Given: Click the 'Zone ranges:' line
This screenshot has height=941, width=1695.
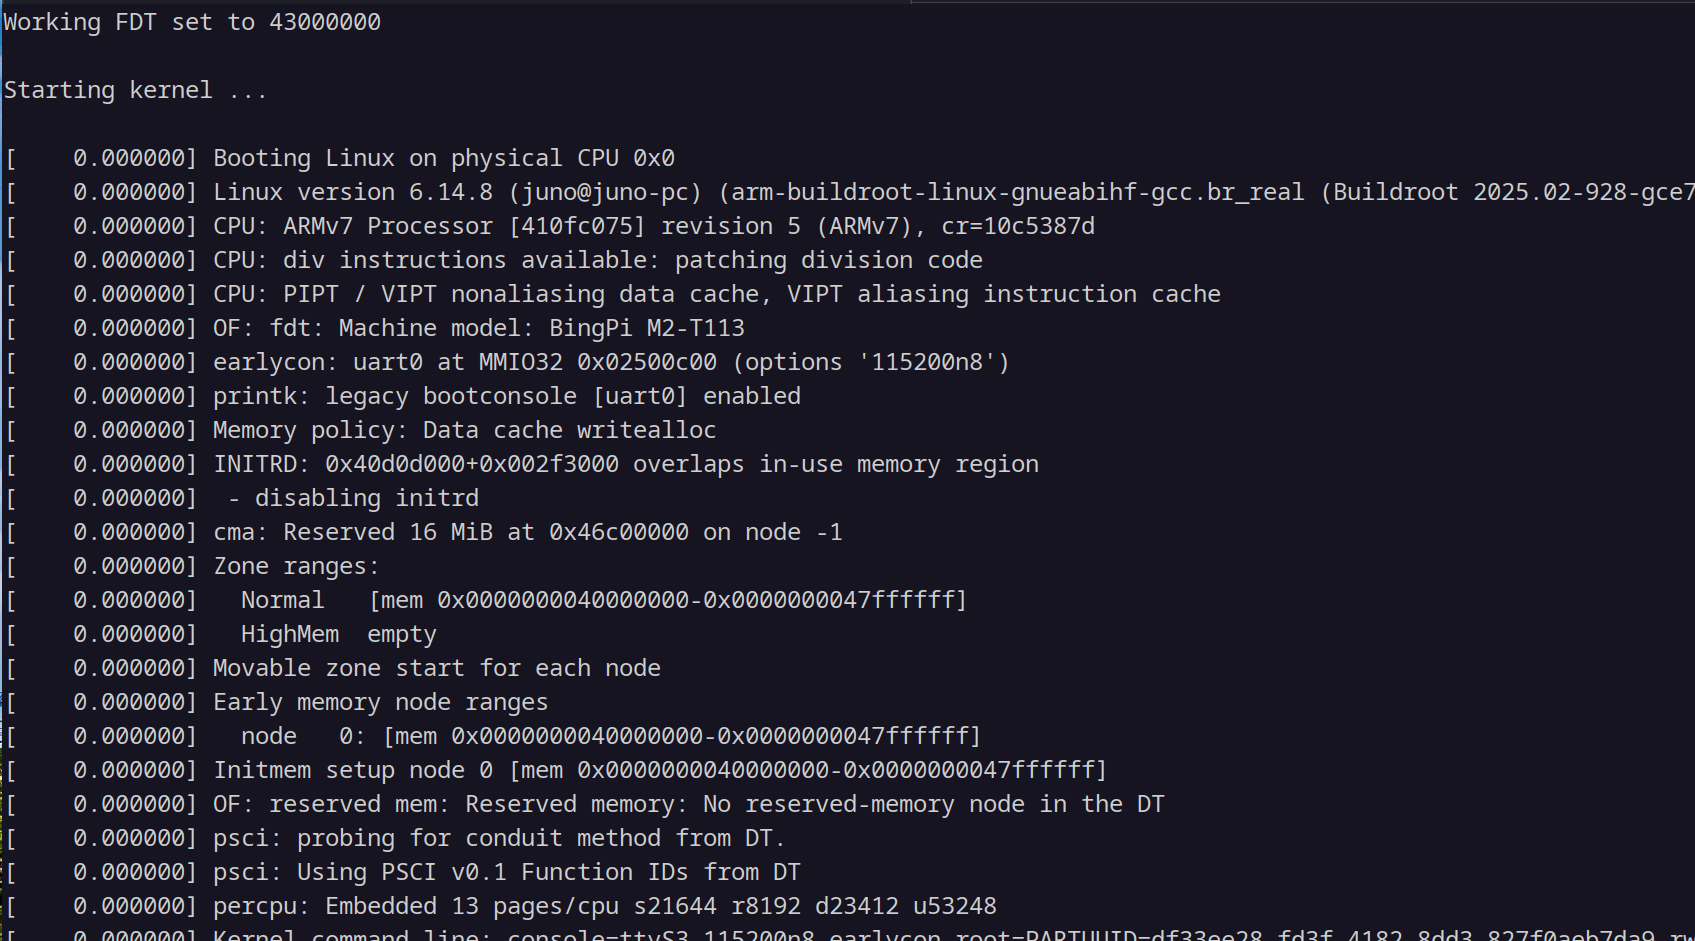Looking at the screenshot, I should coord(297,566).
